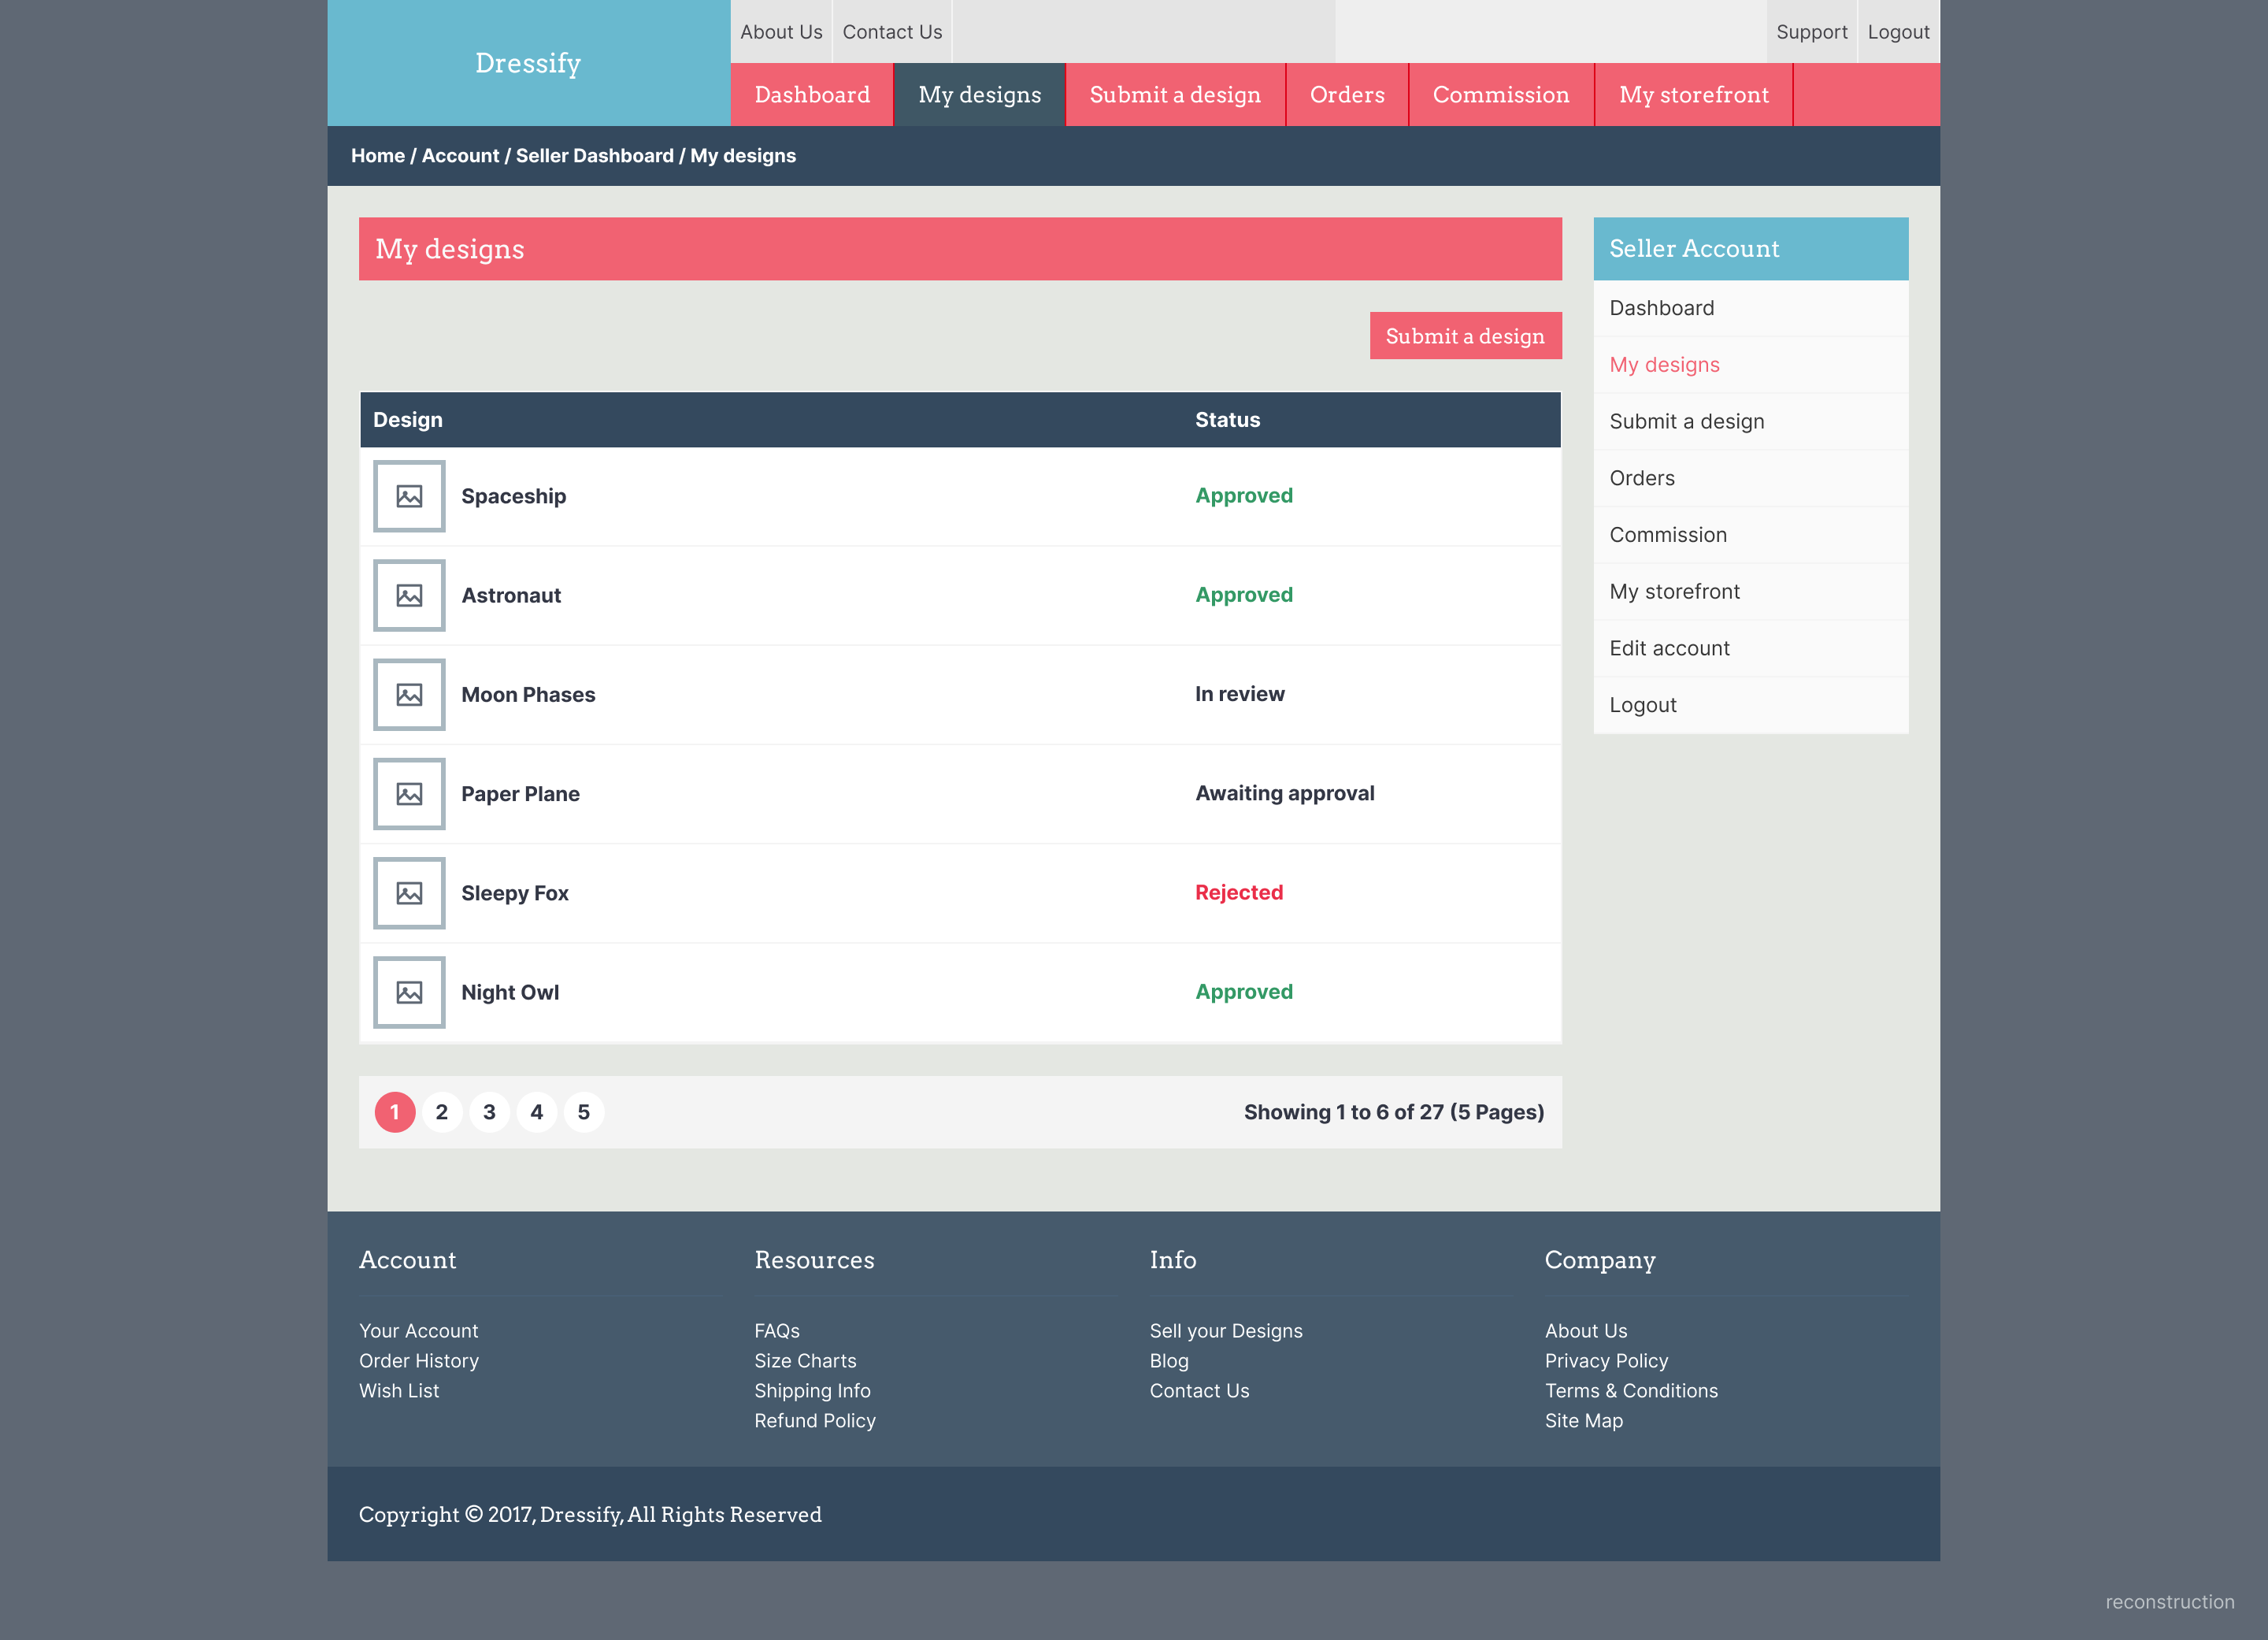Switch to the Dashboard nav tab
Screen dimensions: 2268x1640
pos(812,95)
